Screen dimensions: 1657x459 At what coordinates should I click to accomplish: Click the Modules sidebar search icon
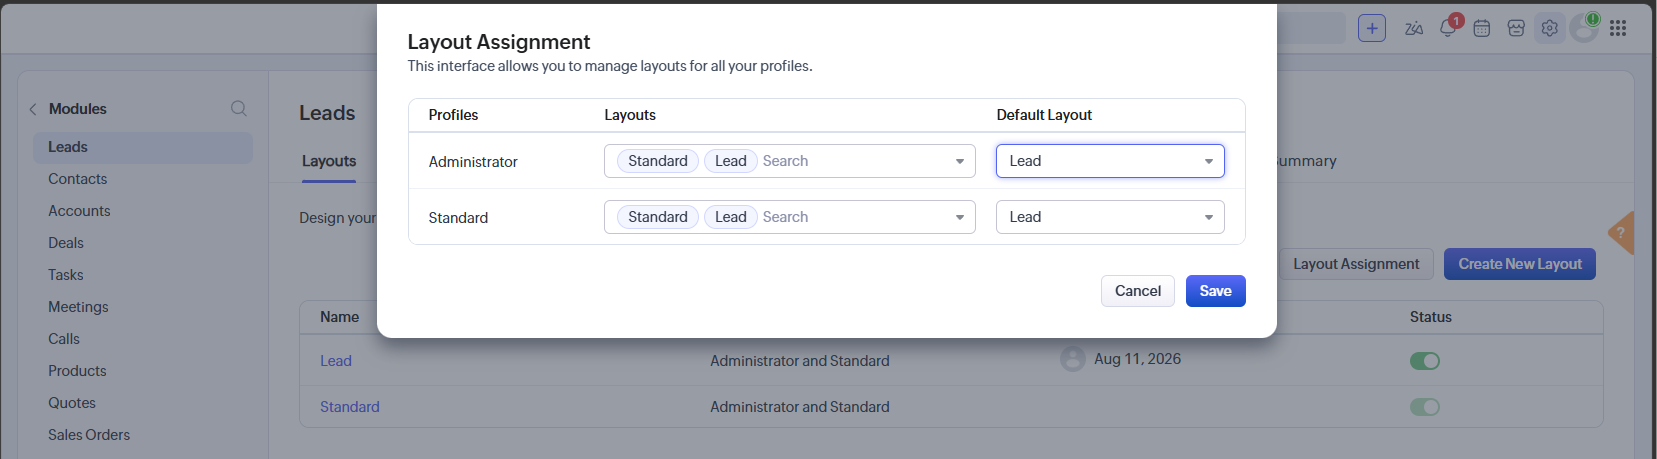coord(239,108)
